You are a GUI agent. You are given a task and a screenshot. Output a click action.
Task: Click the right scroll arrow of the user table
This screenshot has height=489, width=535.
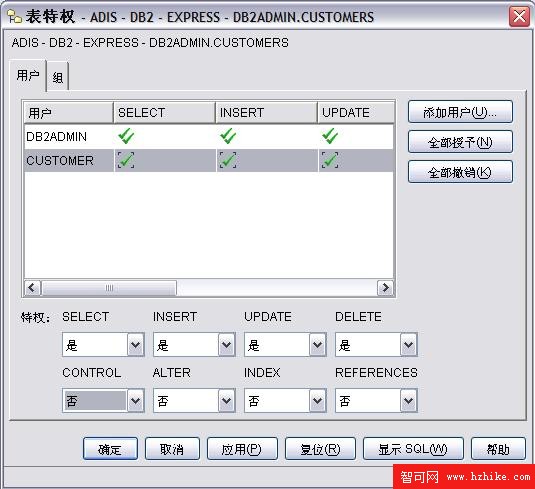[385, 288]
